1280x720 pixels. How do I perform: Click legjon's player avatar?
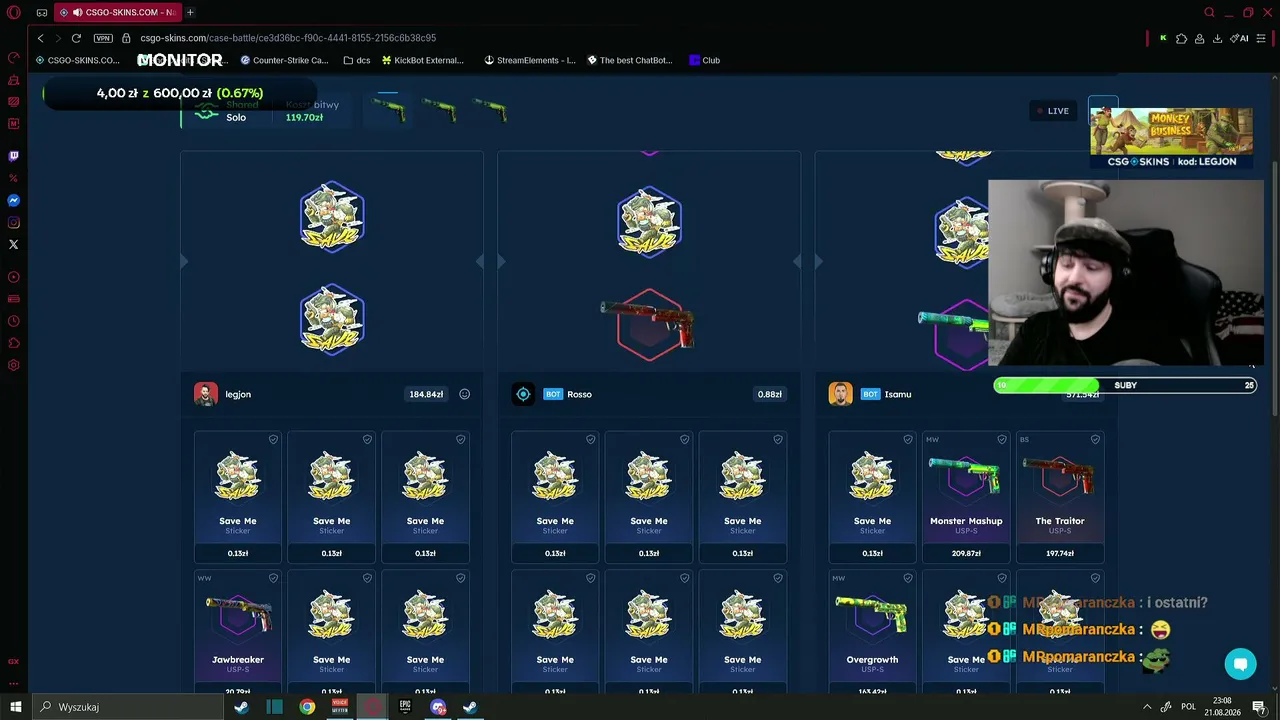(206, 394)
